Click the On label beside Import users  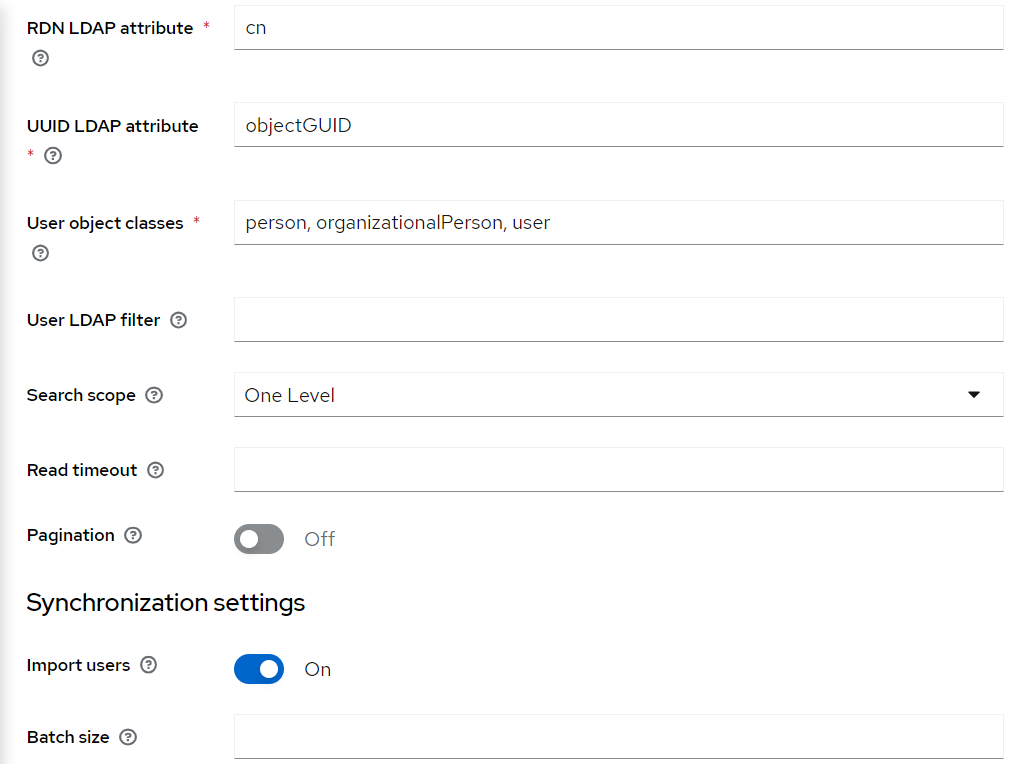click(317, 669)
